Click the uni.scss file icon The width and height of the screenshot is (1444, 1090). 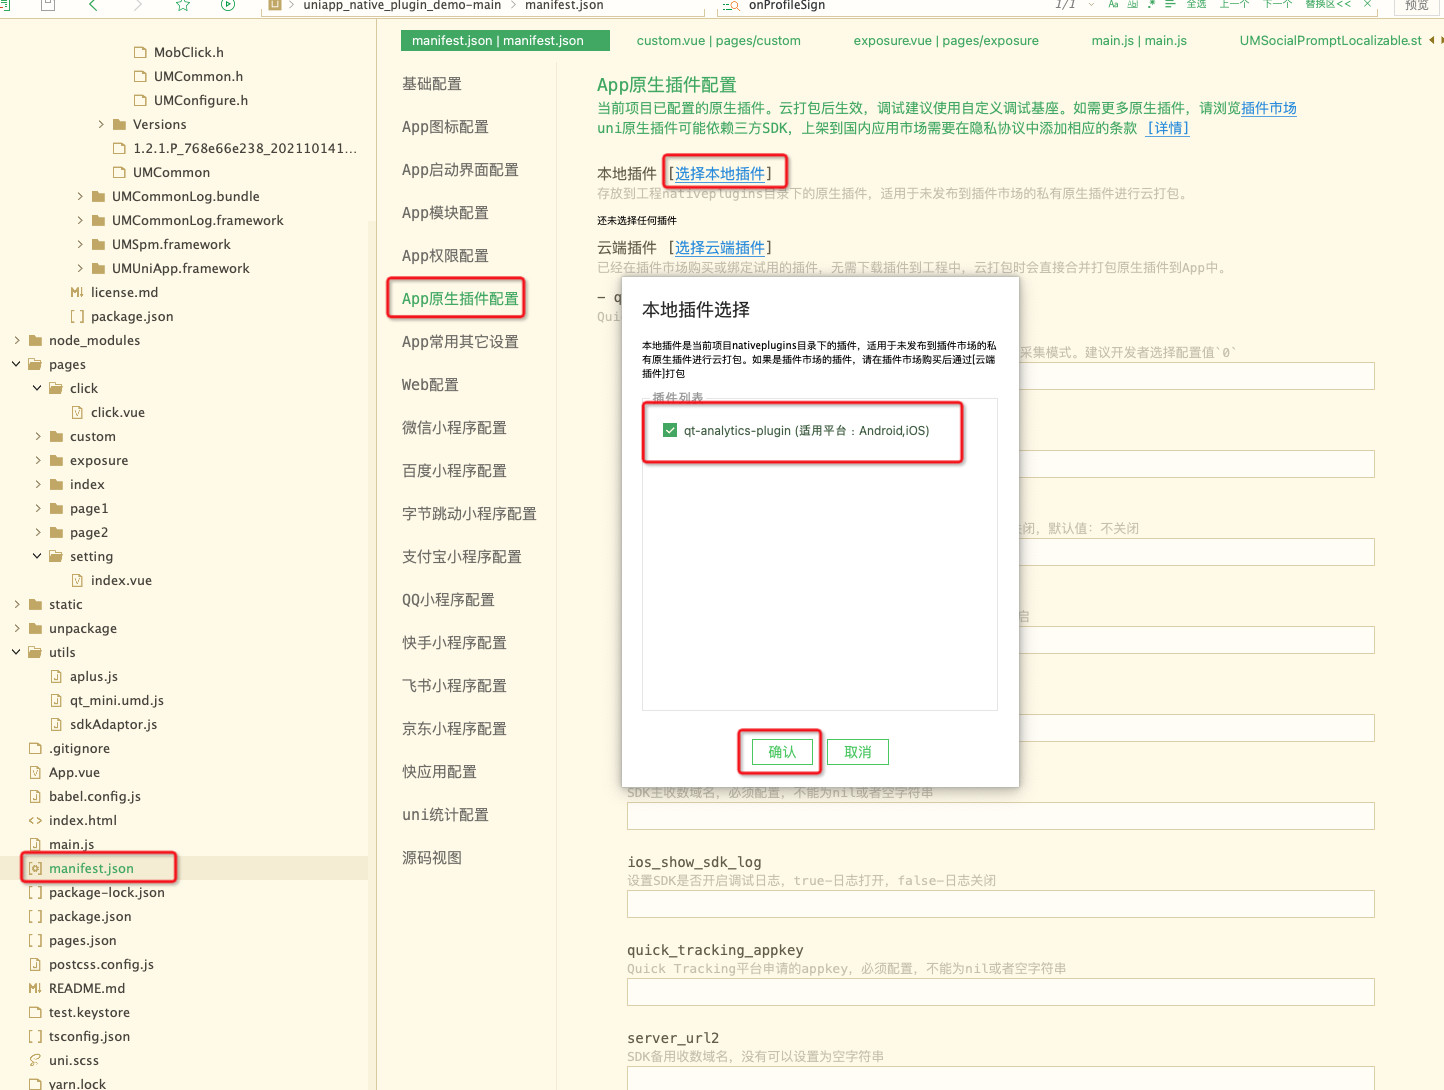(35, 1060)
